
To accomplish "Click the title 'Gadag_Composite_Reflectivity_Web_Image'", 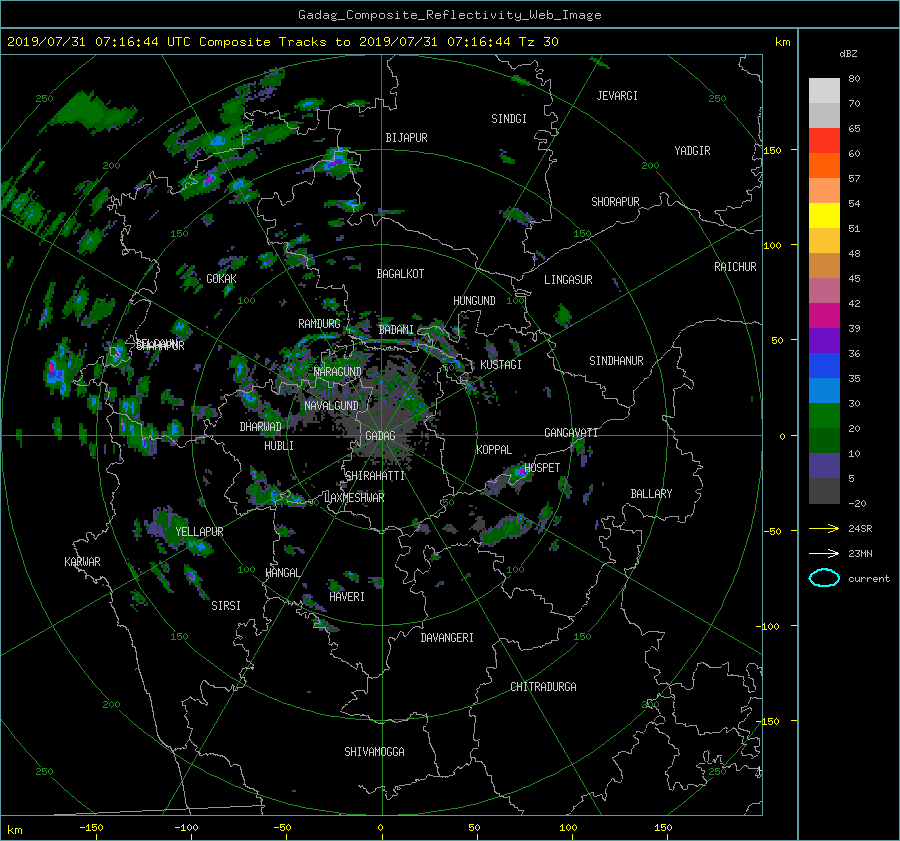I will pos(449,15).
